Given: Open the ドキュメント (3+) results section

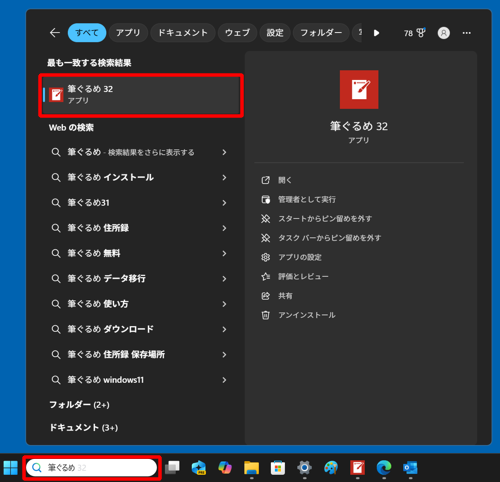Looking at the screenshot, I should 84,428.
